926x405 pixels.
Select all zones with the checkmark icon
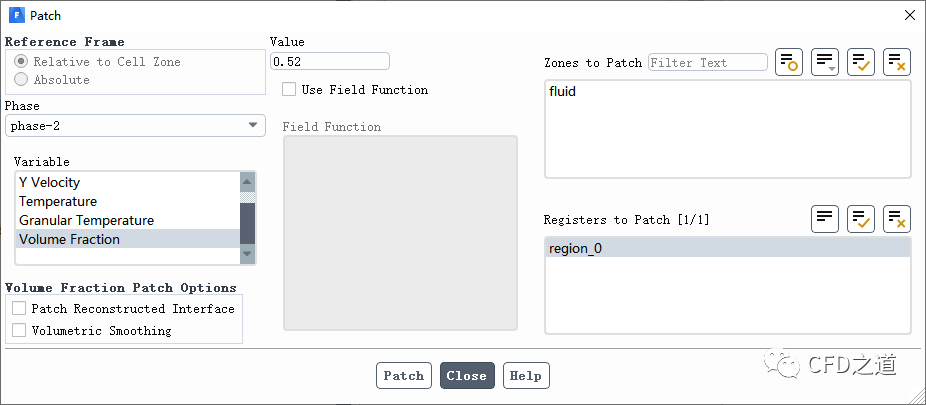pyautogui.click(x=861, y=62)
